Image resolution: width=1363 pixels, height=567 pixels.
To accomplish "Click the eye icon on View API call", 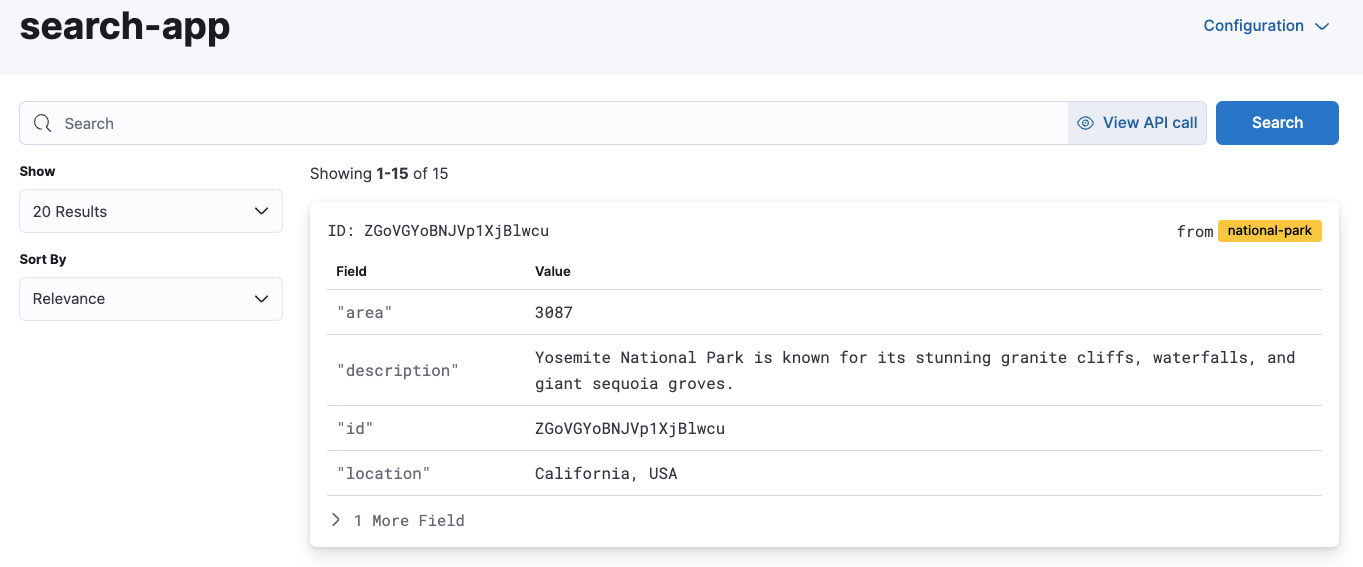I will [x=1085, y=123].
